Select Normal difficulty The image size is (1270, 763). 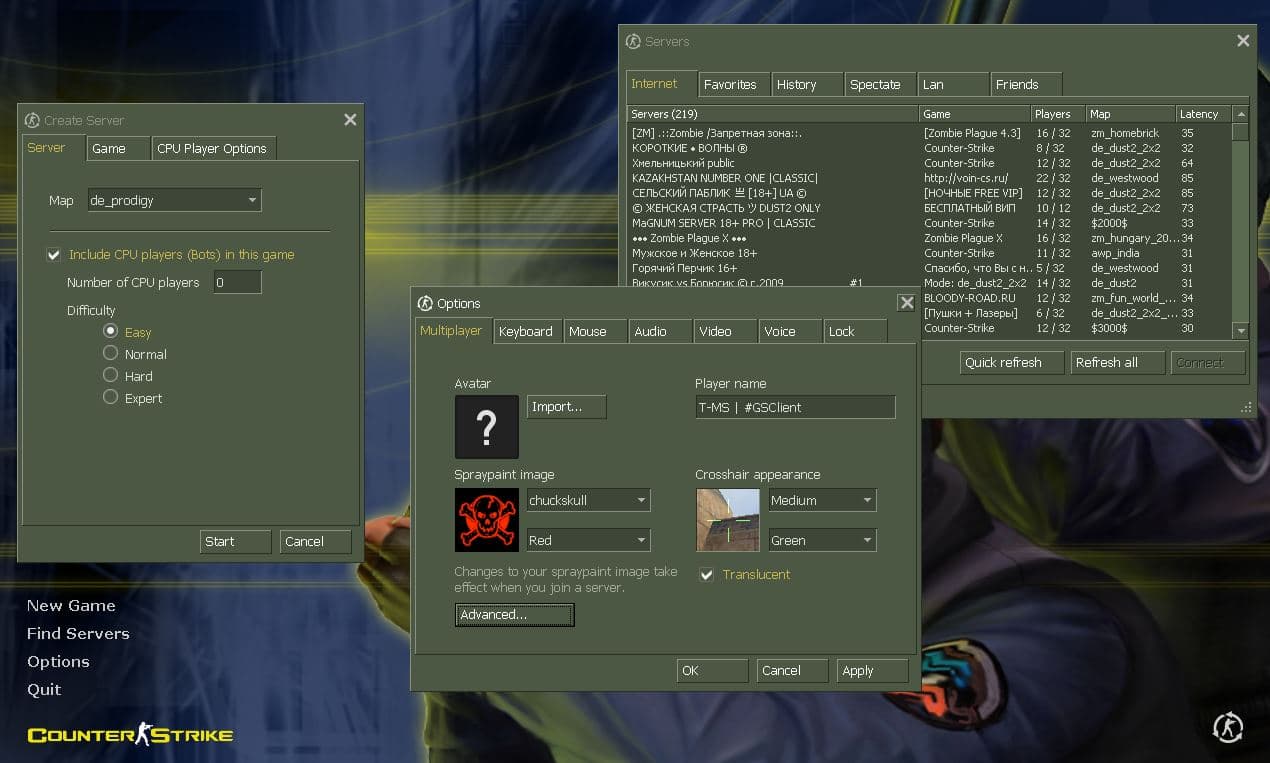pos(110,353)
